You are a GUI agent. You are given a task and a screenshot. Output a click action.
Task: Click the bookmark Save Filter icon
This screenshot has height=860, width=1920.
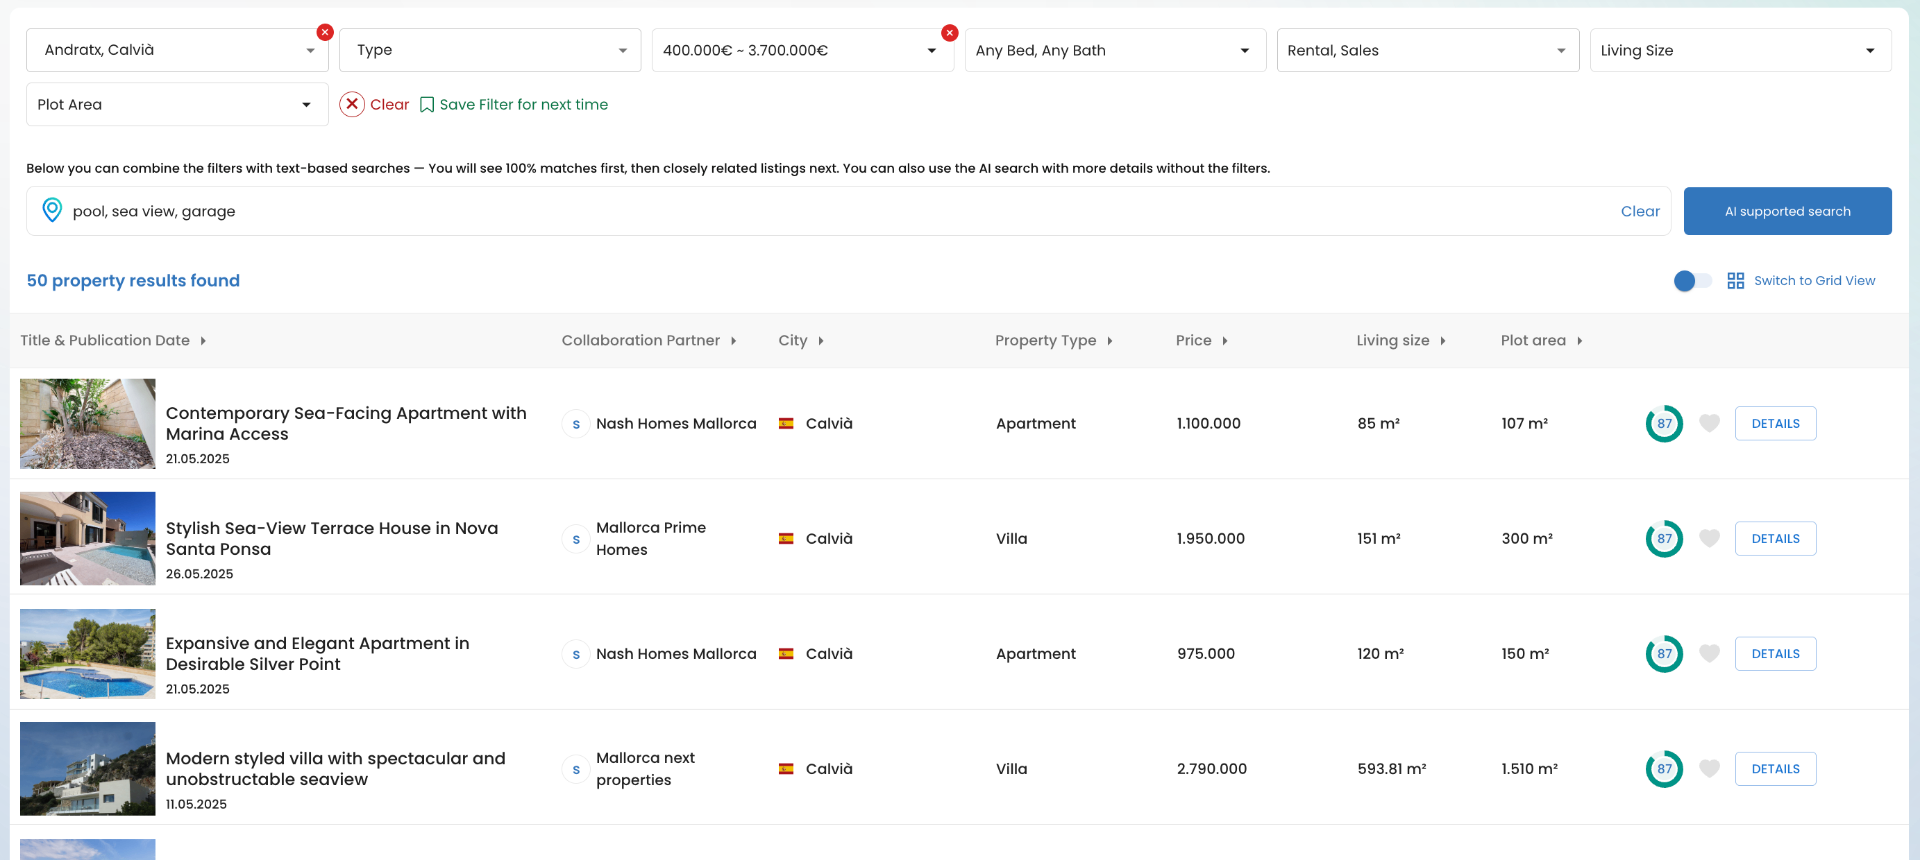tap(427, 105)
